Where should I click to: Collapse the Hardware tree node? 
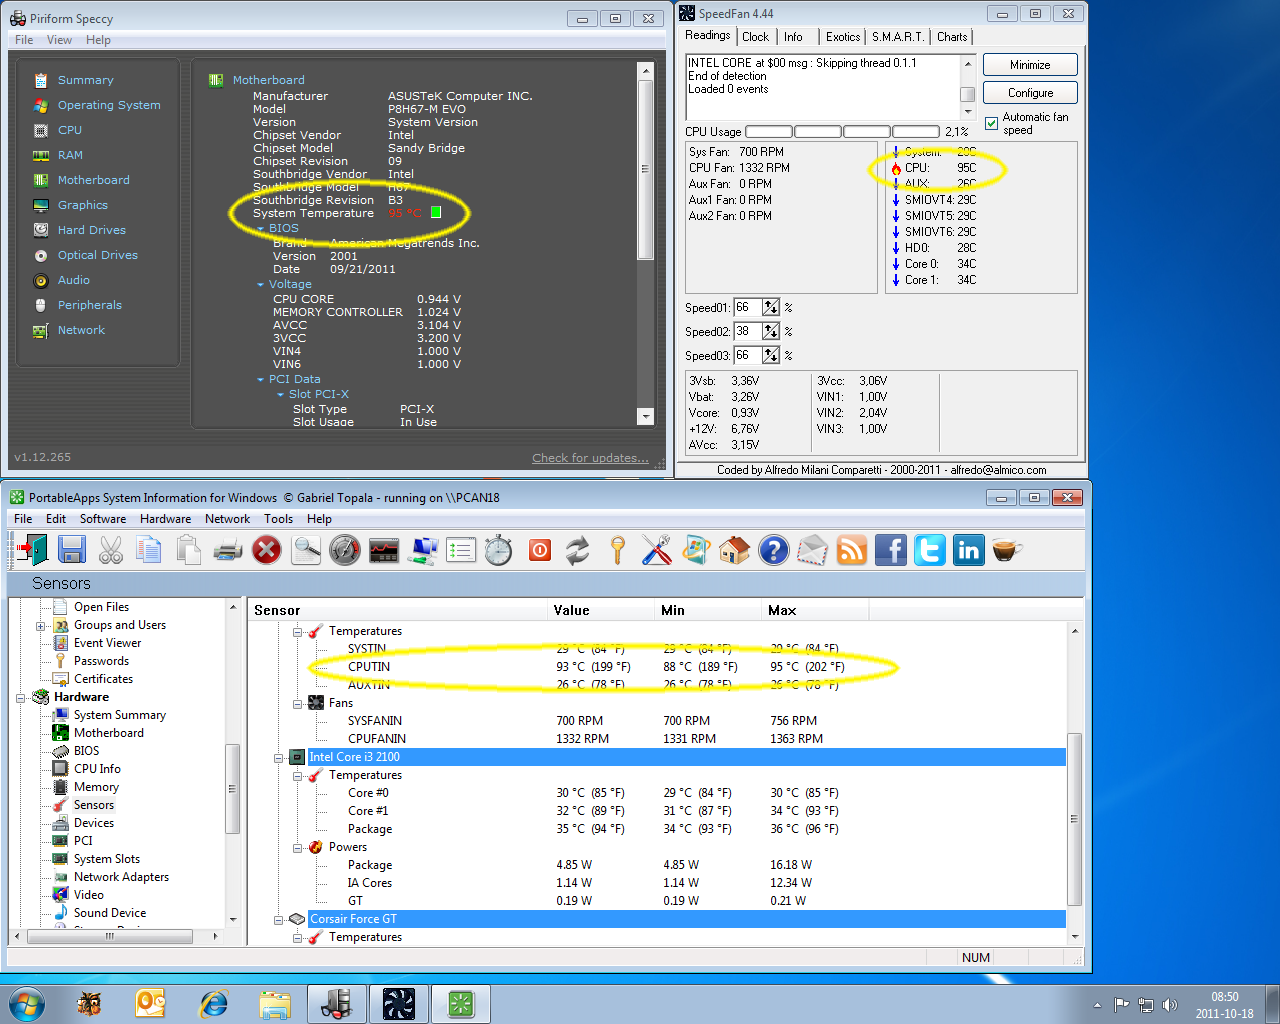click(x=20, y=698)
